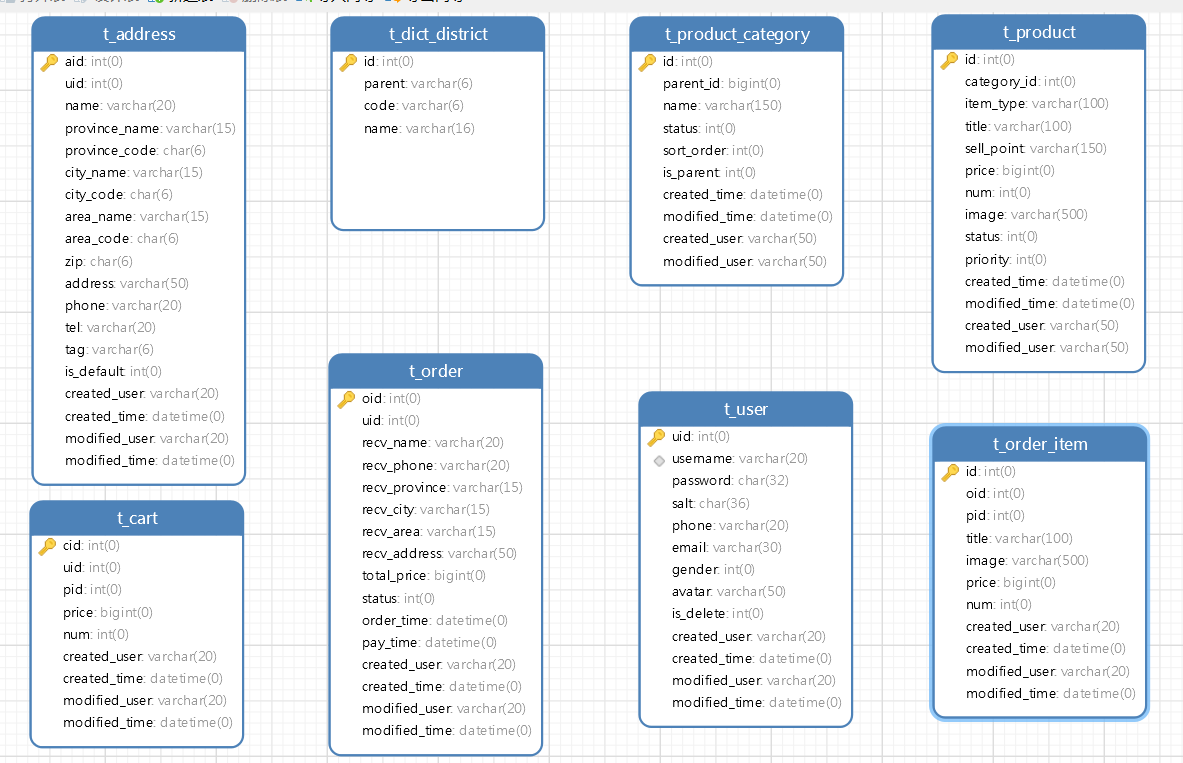Click the key icon beside id in t_dict_district
This screenshot has height=763, width=1183.
pyautogui.click(x=348, y=62)
